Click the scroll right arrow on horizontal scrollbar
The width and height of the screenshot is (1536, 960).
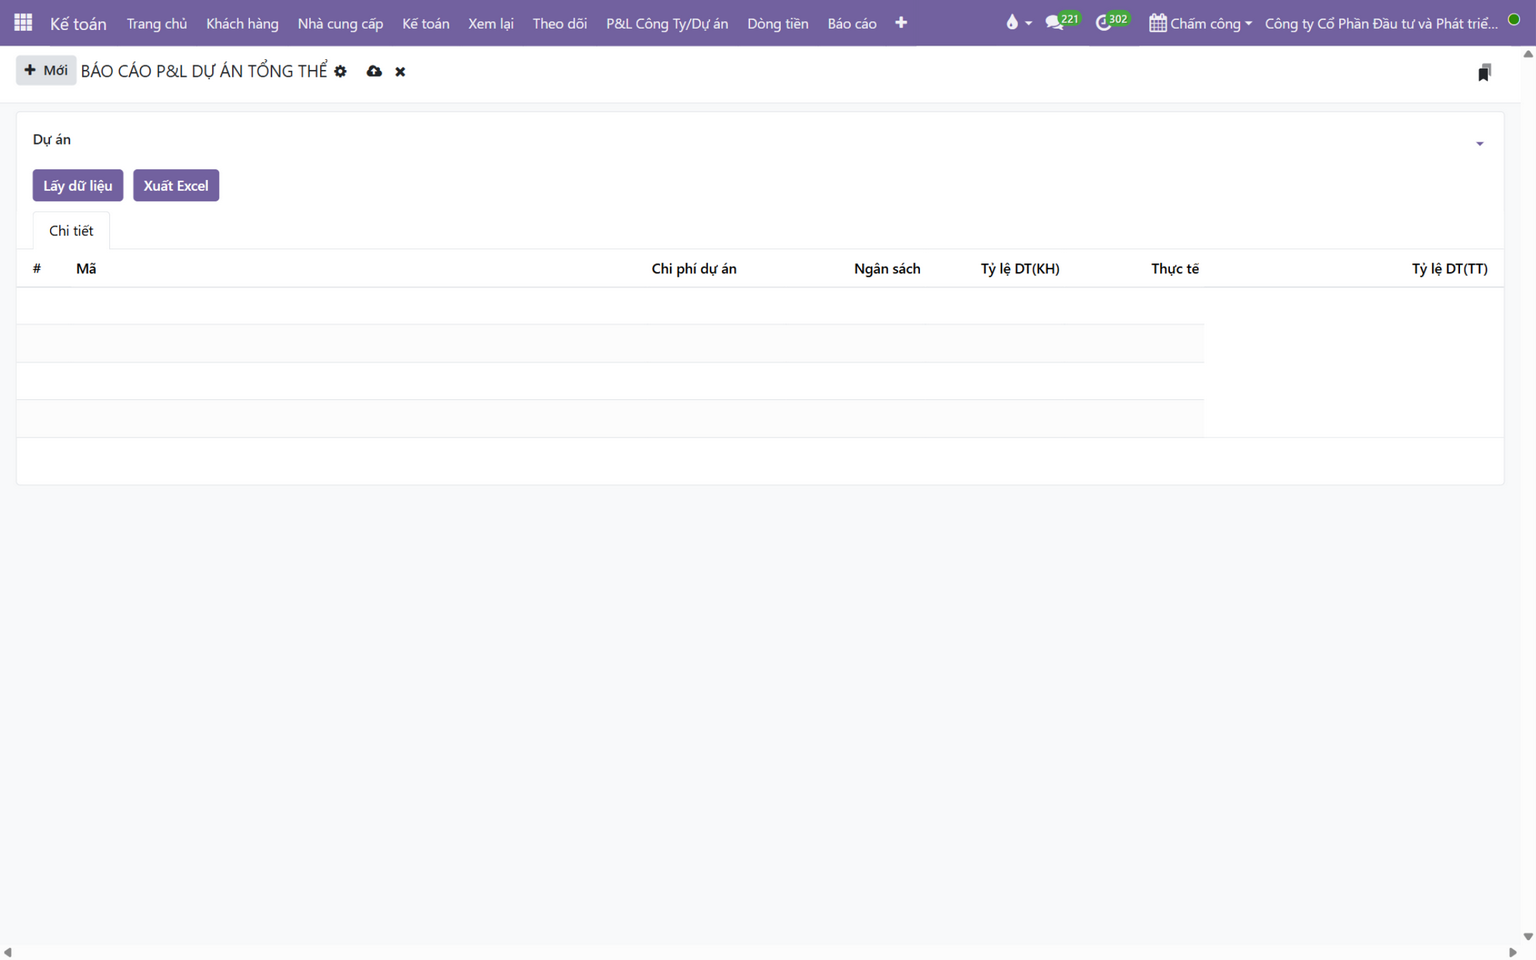click(1512, 953)
